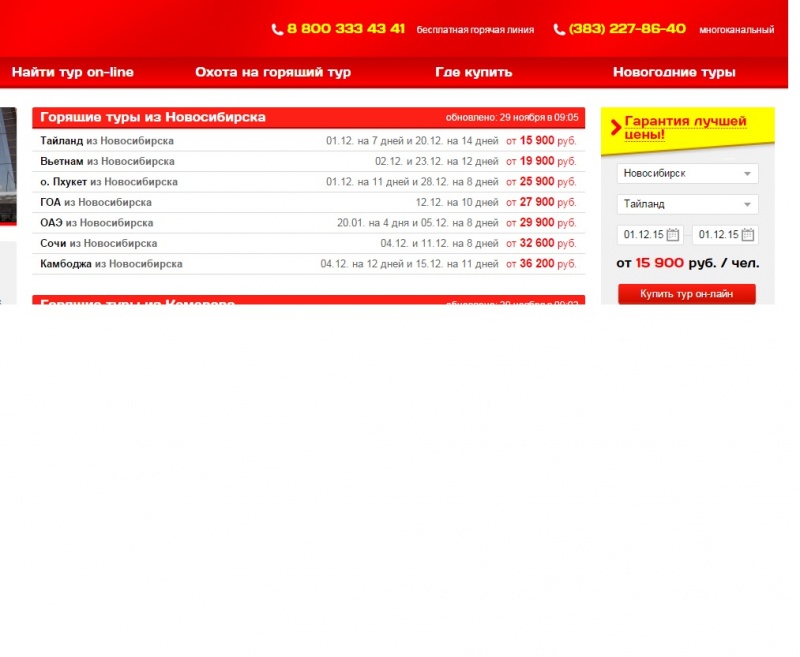Go to Где купить menu item

tap(473, 72)
